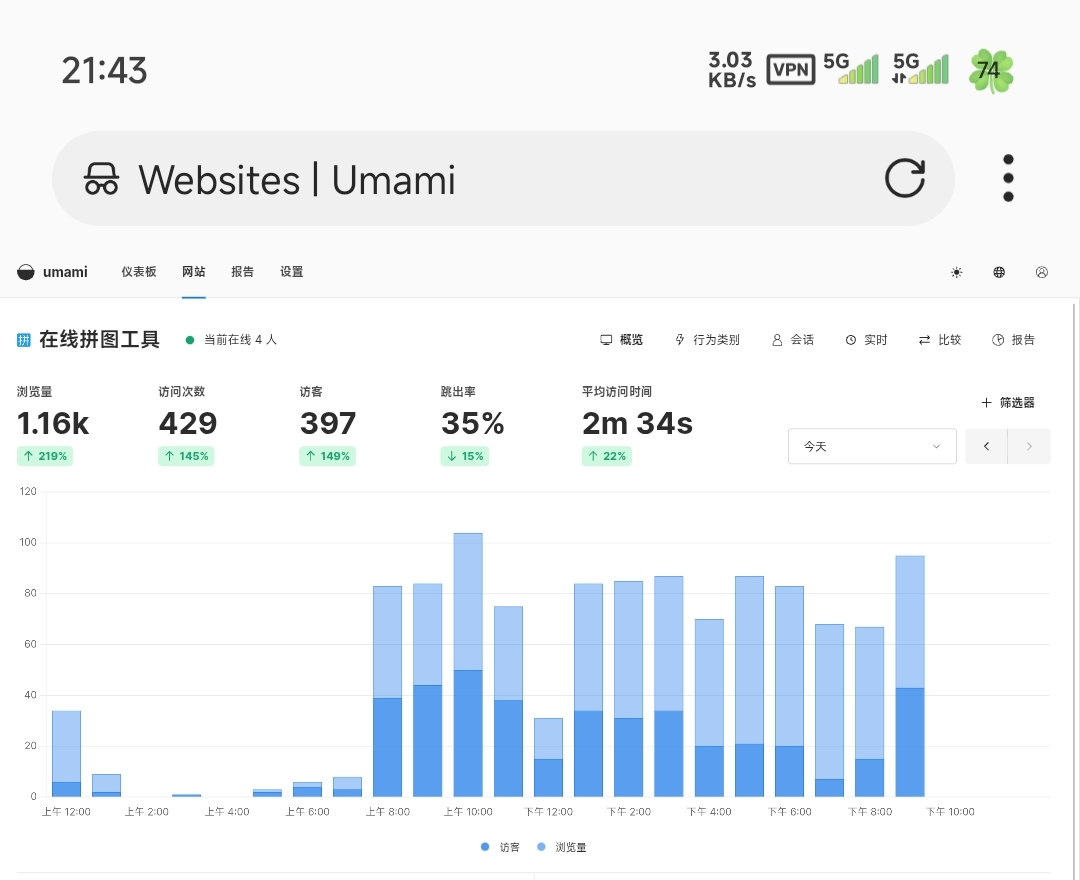Reload the page with the refresh icon
This screenshot has width=1080, height=880.
(x=905, y=179)
